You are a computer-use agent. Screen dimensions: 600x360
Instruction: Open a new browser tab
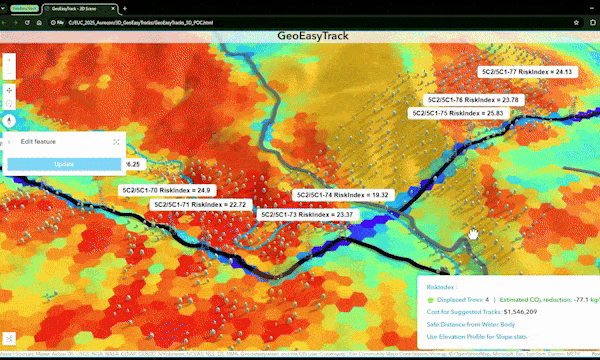(125, 8)
